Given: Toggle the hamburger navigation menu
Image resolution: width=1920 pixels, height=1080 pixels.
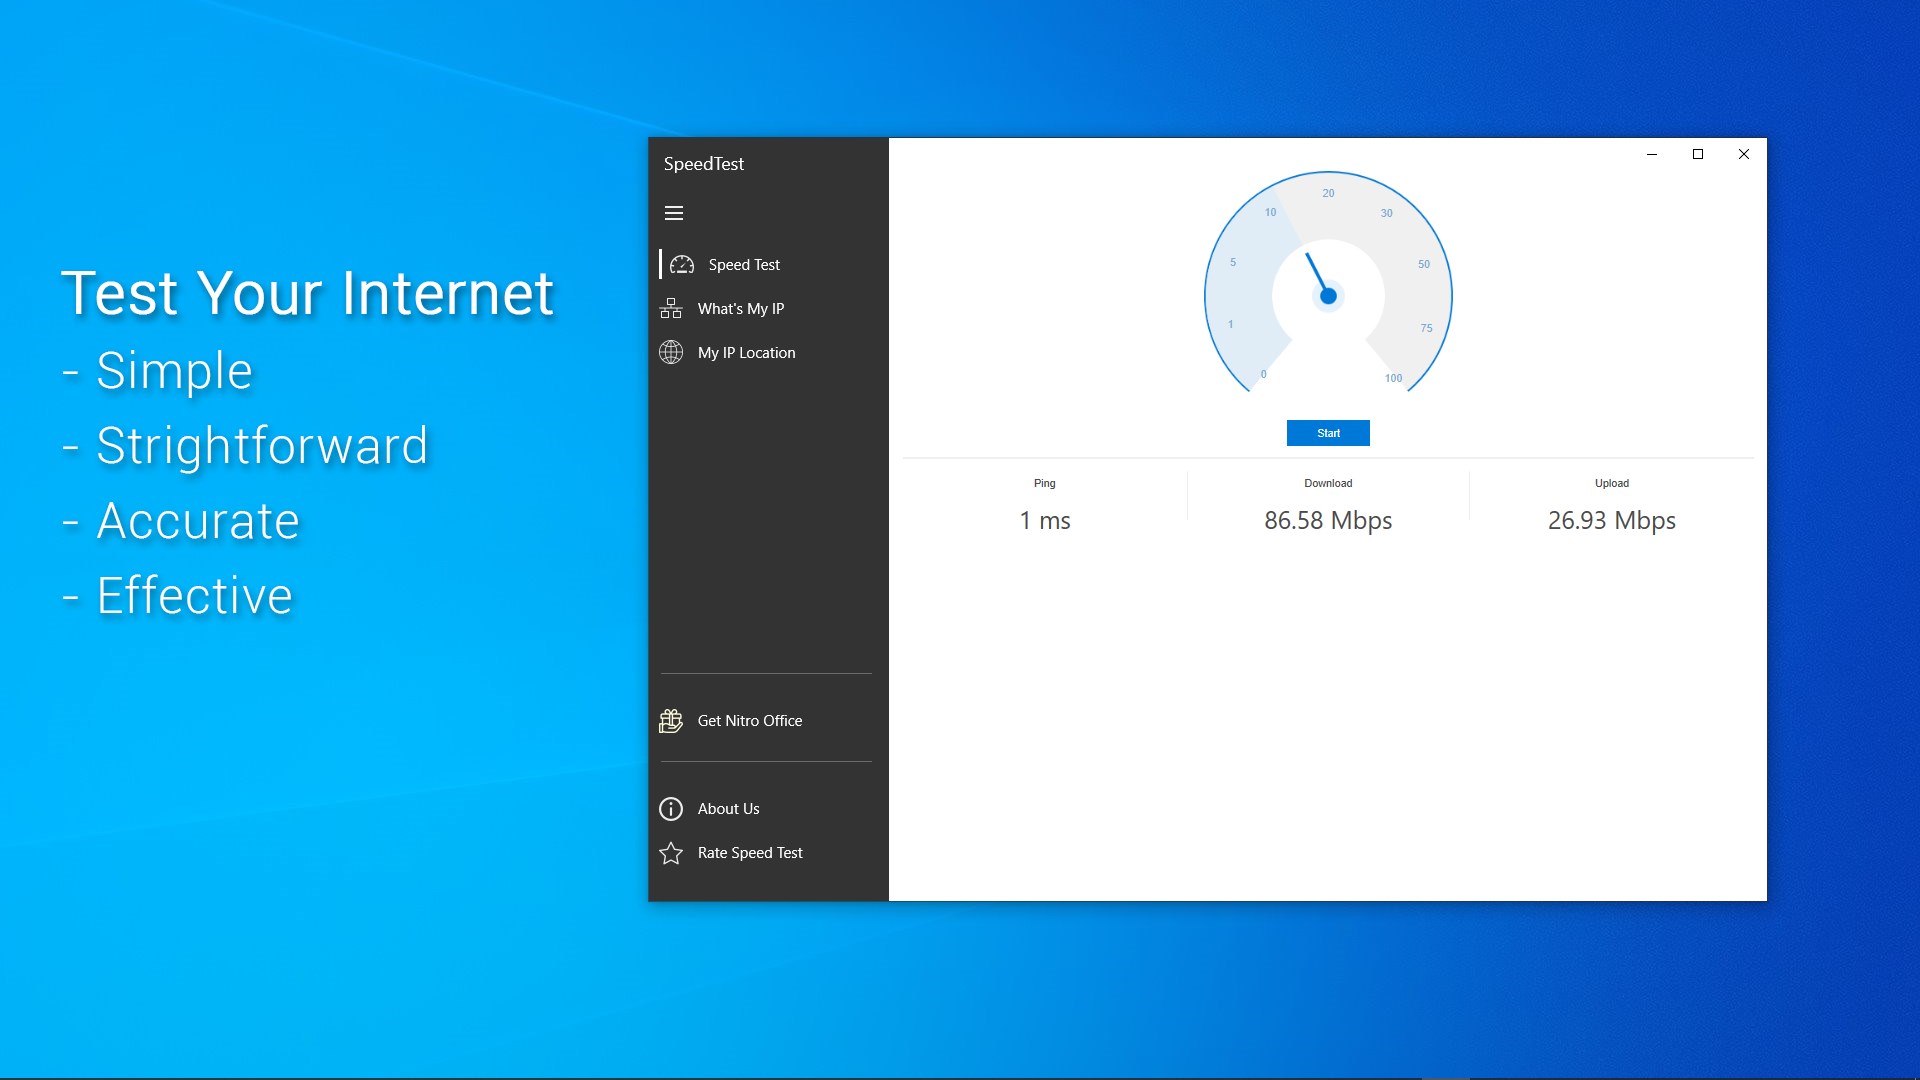Looking at the screenshot, I should pos(674,213).
